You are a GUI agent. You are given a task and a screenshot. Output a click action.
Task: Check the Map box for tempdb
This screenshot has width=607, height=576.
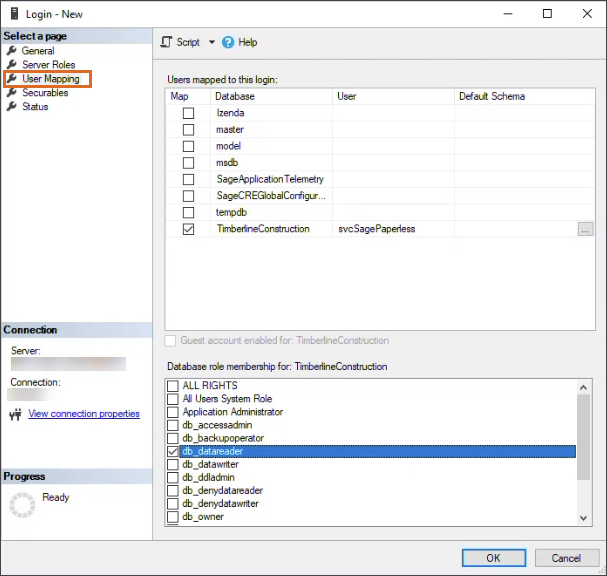point(189,213)
